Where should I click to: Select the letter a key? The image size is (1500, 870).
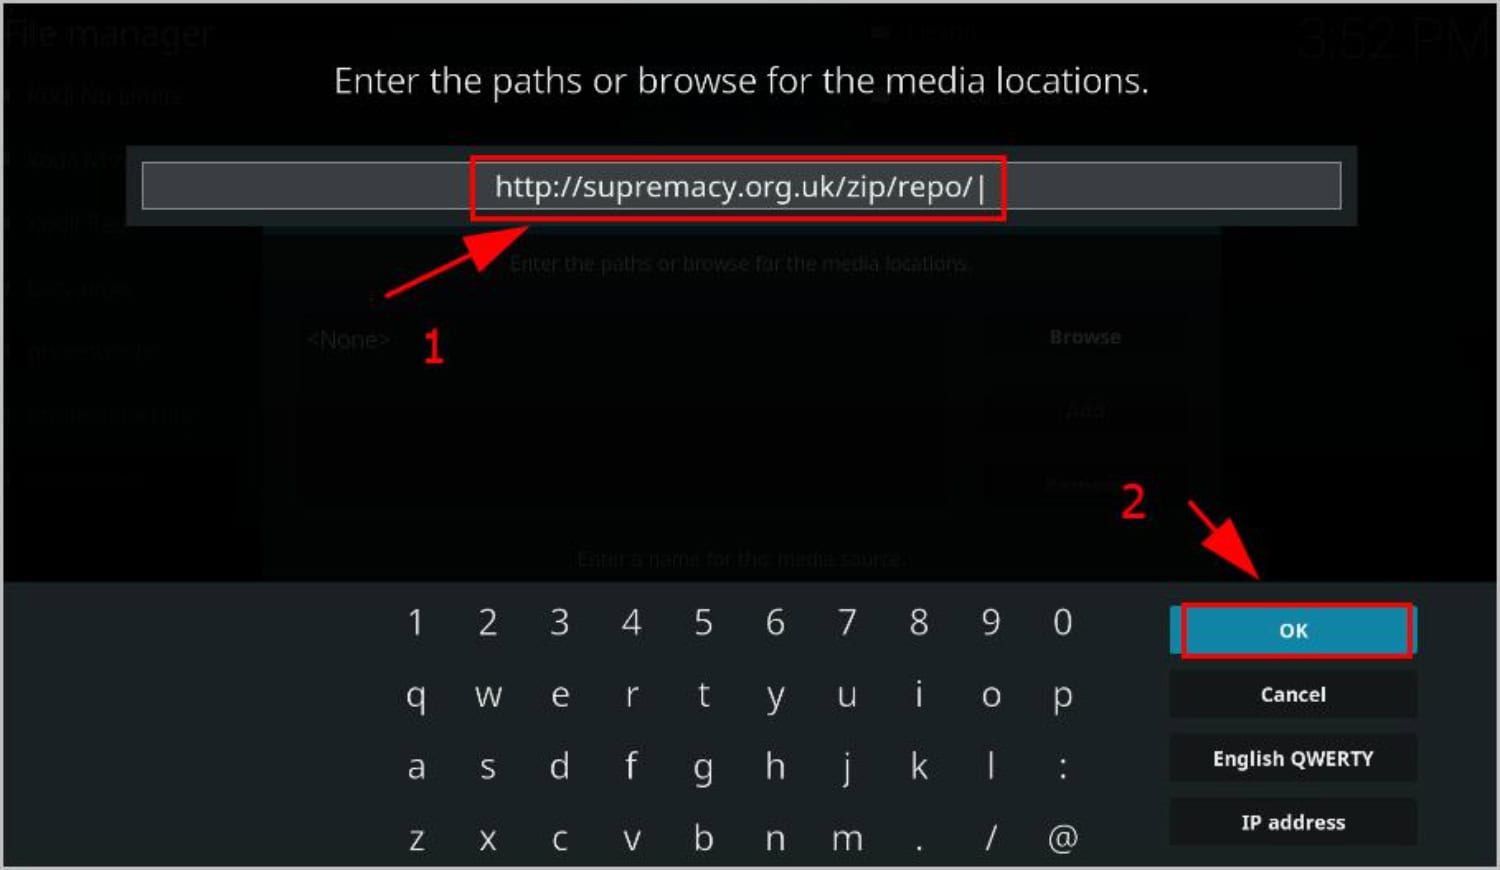click(x=416, y=767)
